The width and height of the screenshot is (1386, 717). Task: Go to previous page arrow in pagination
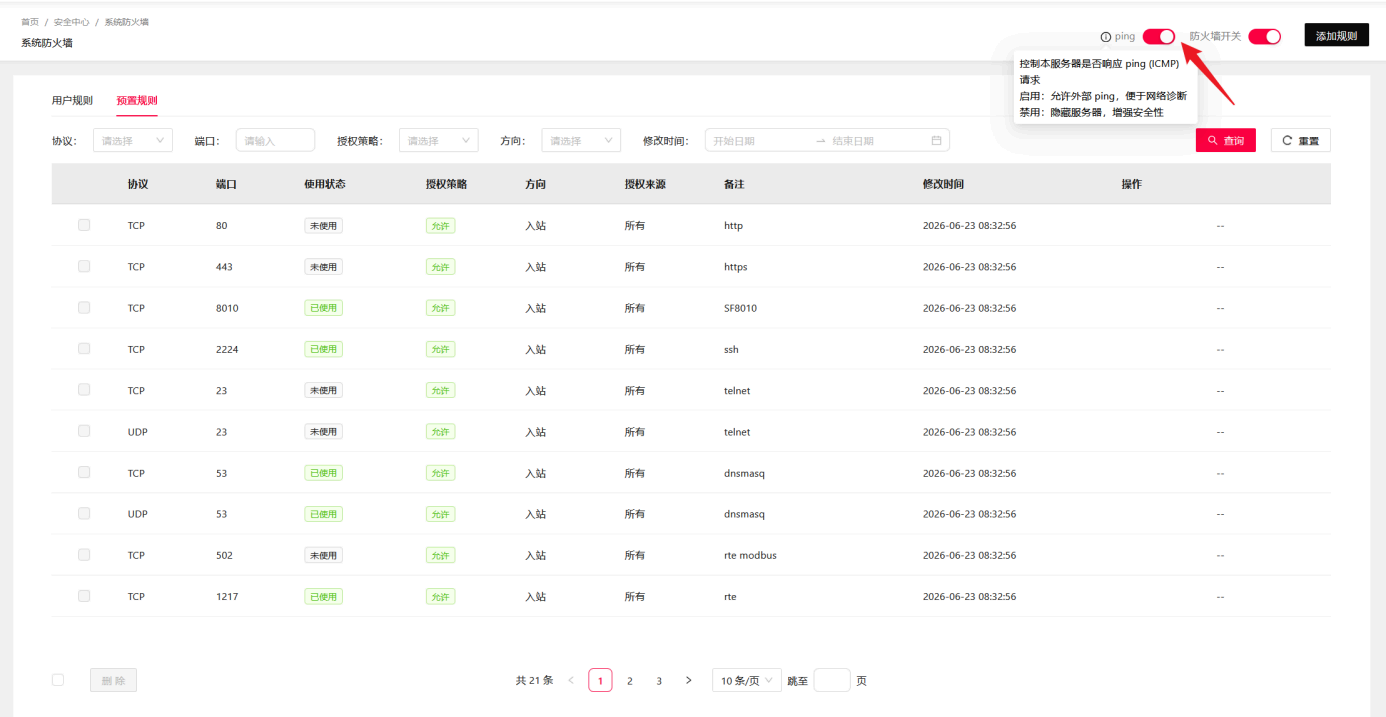(571, 681)
